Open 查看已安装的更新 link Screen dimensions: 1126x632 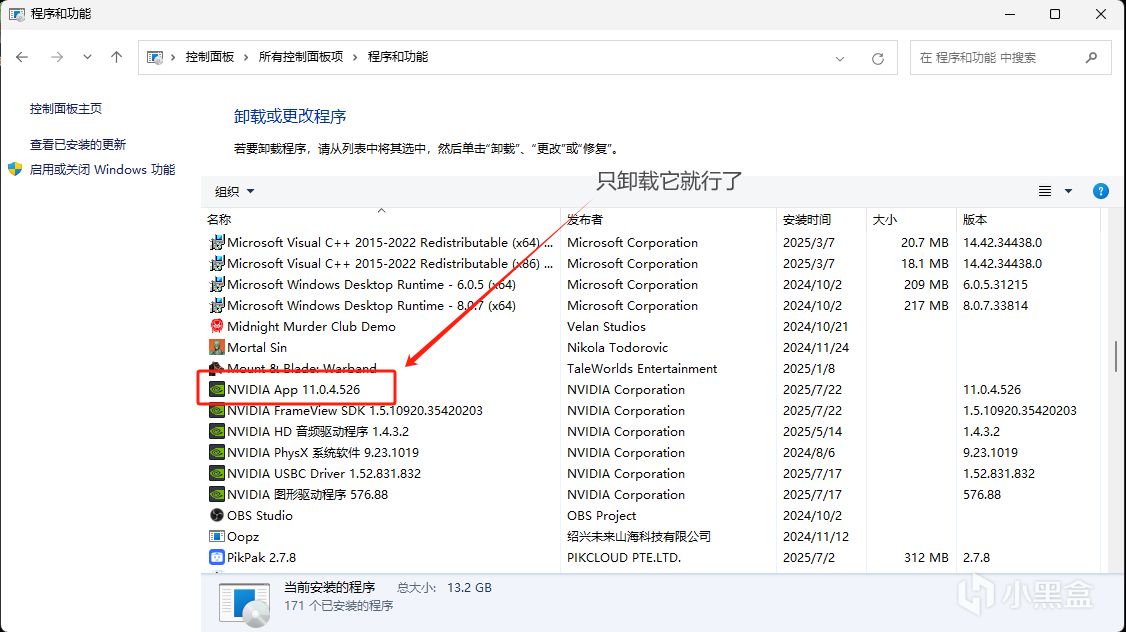(x=78, y=144)
